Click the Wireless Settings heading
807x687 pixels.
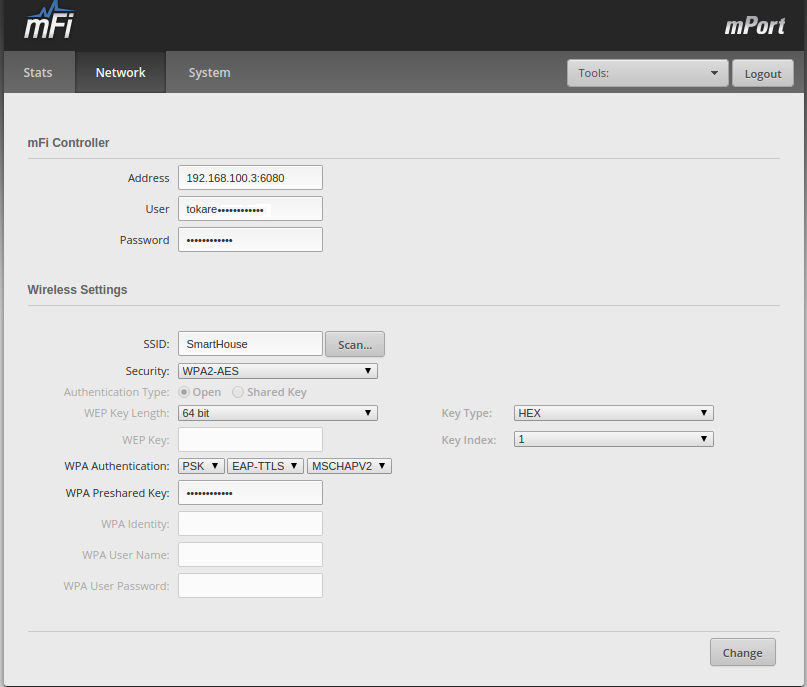pyautogui.click(x=77, y=290)
